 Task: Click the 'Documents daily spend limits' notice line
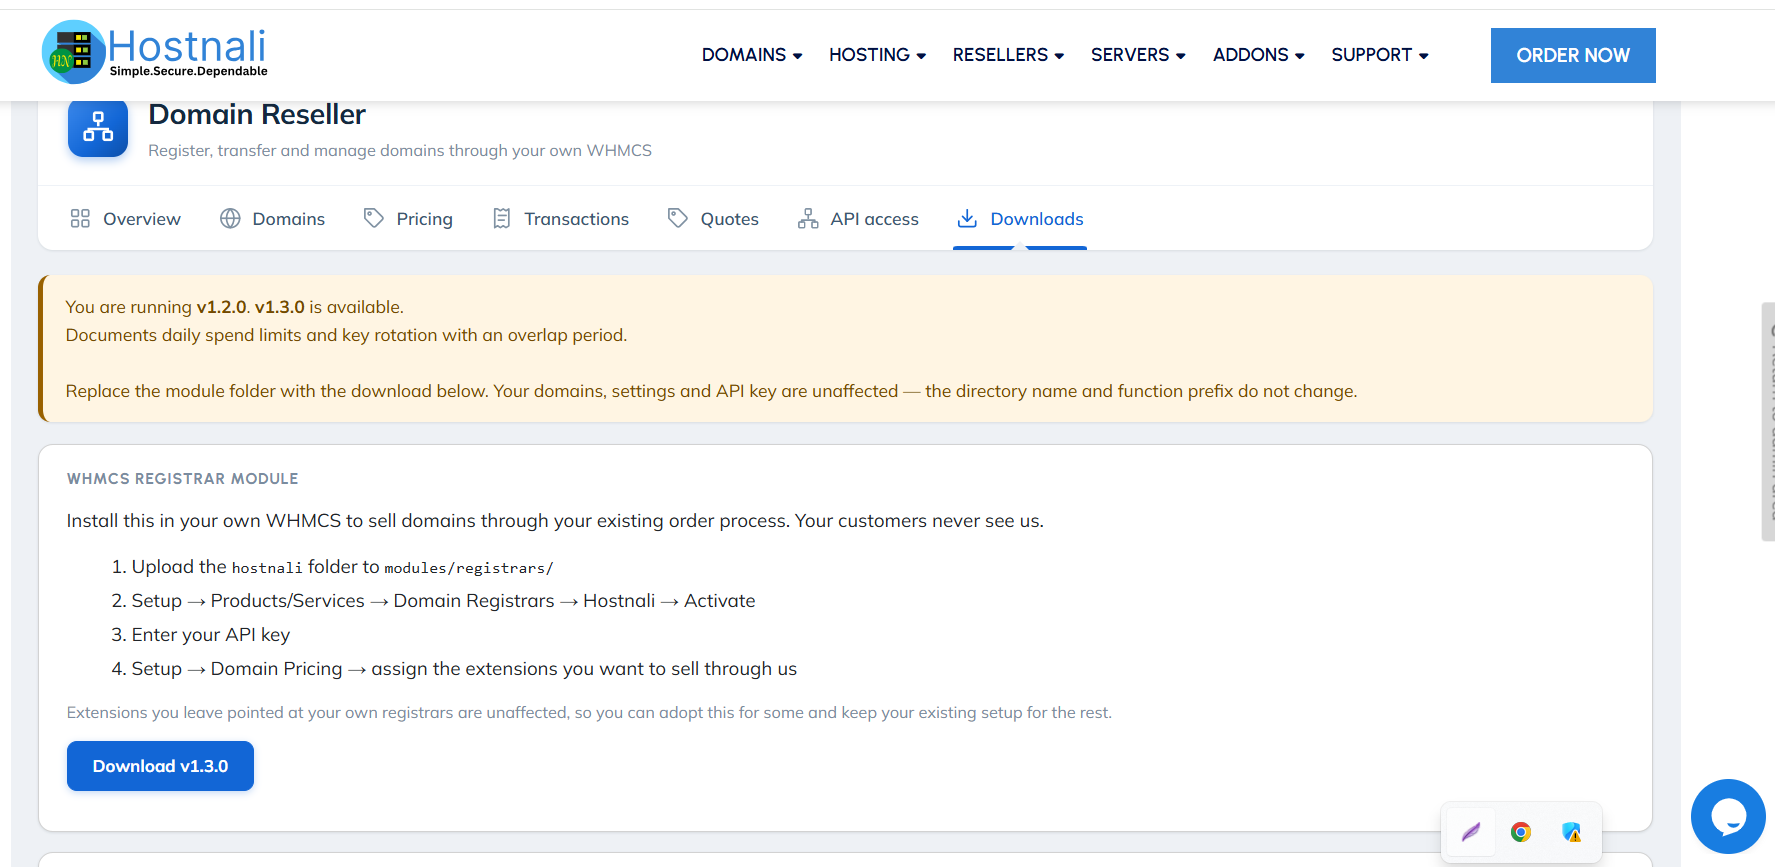point(346,335)
